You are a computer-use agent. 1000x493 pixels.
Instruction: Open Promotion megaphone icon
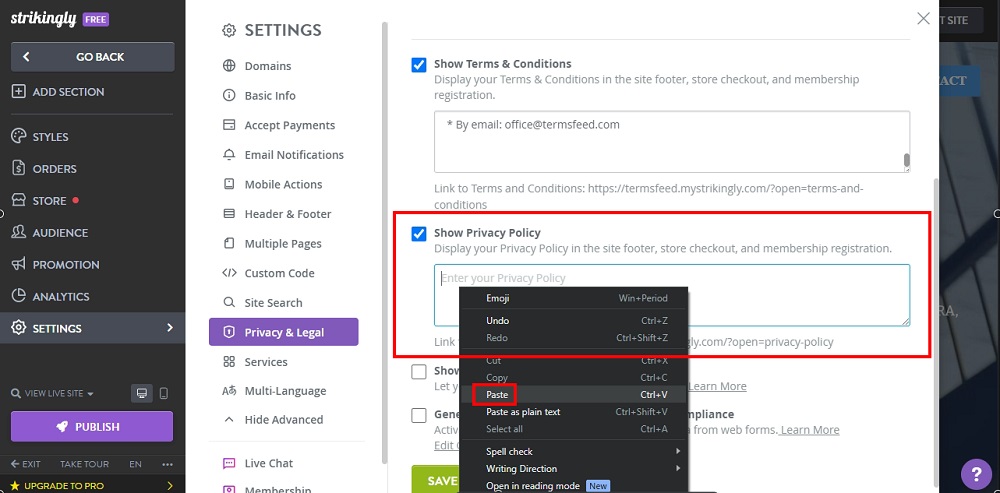pyautogui.click(x=18, y=264)
